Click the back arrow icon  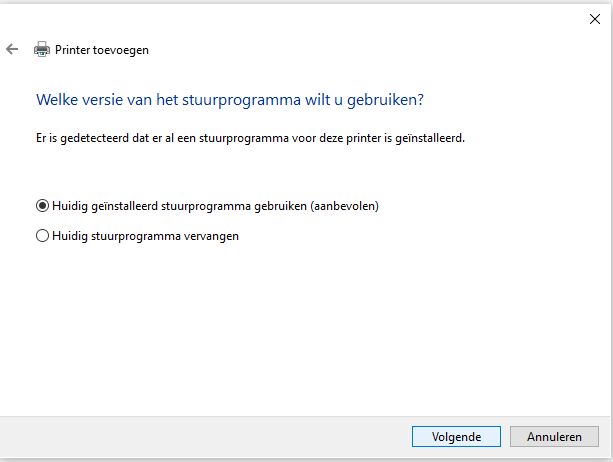[x=12, y=49]
